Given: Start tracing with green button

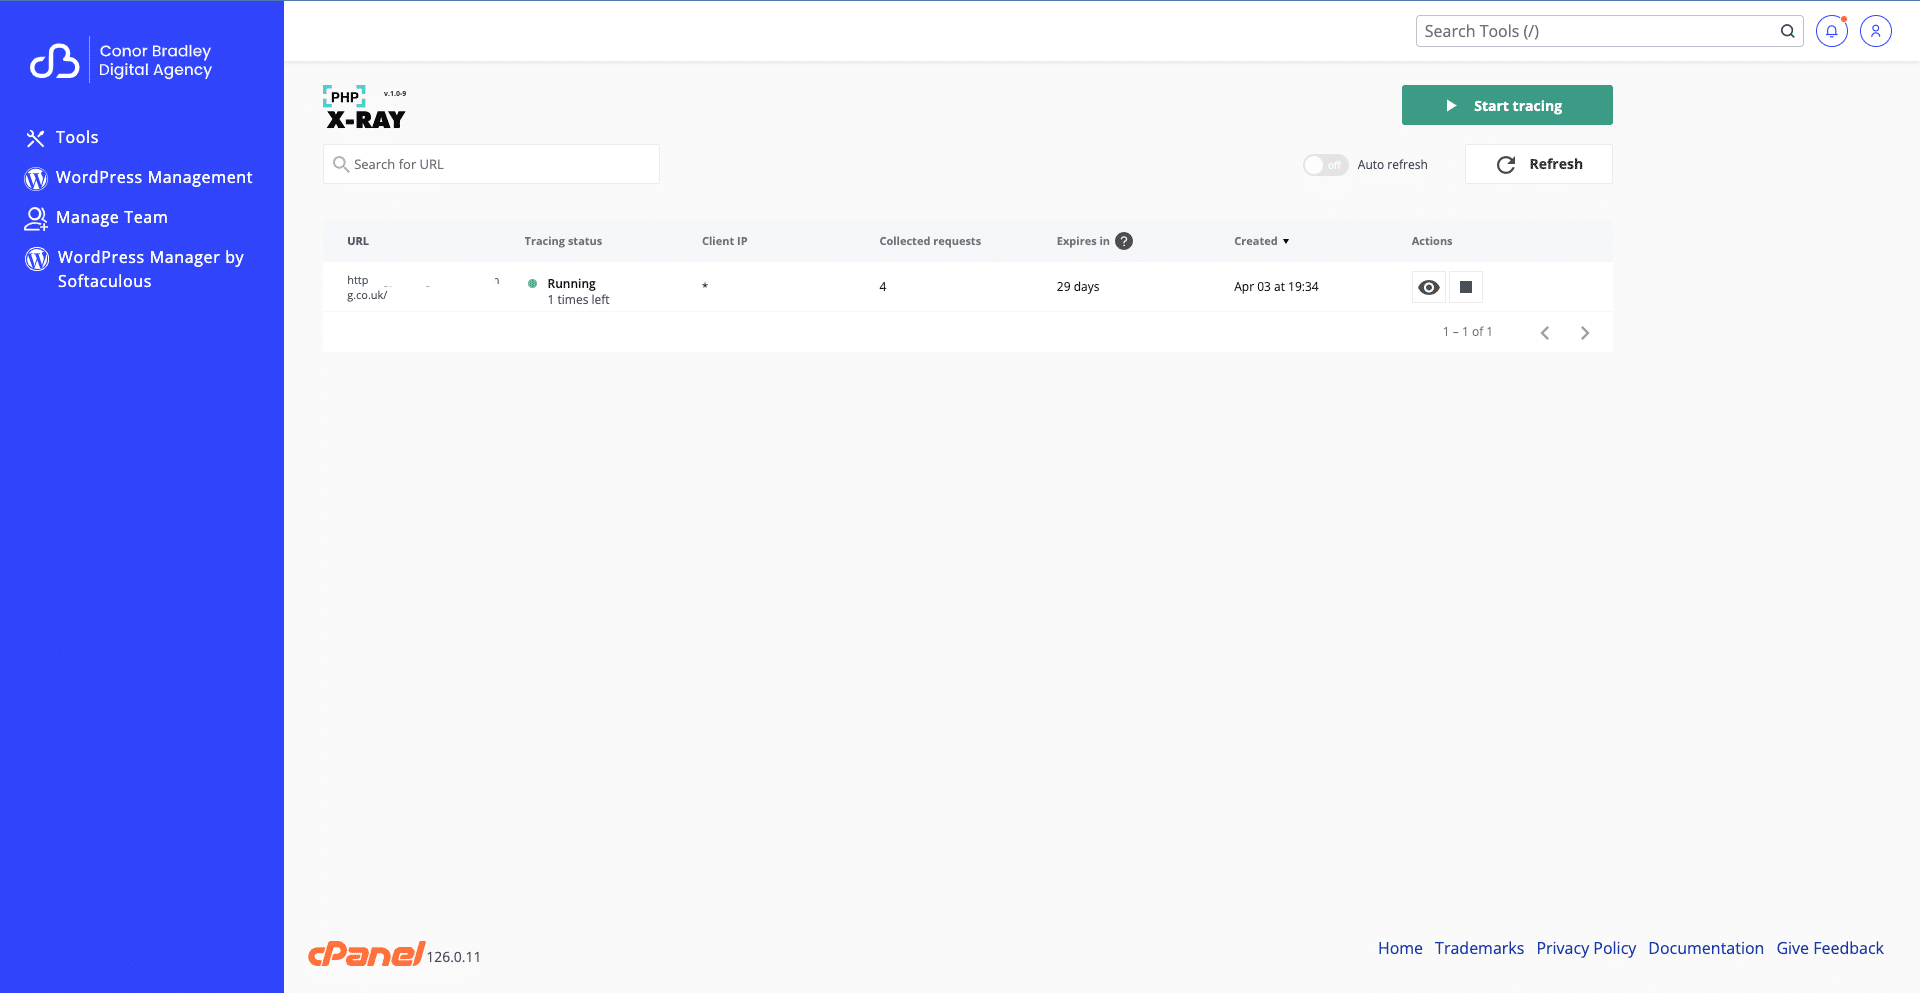Looking at the screenshot, I should pos(1507,105).
